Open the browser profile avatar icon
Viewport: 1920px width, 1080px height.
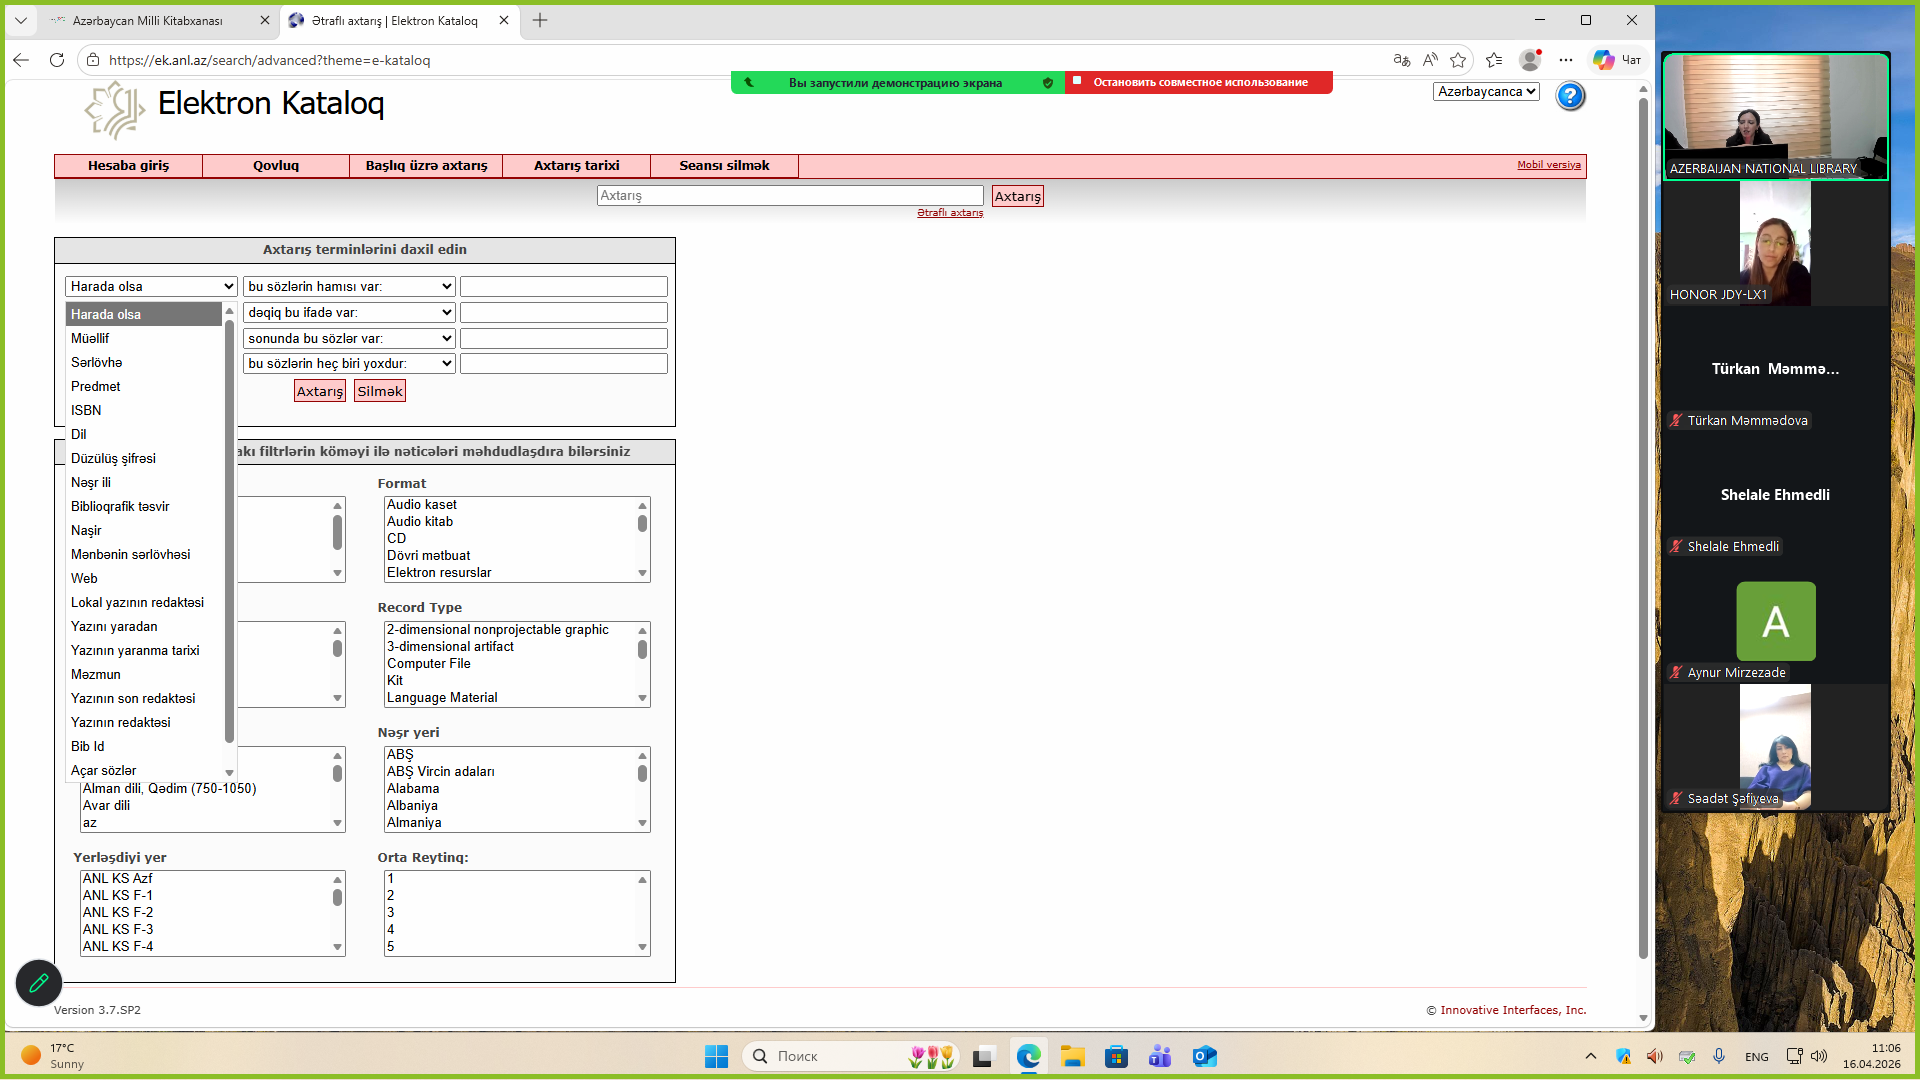1529,60
